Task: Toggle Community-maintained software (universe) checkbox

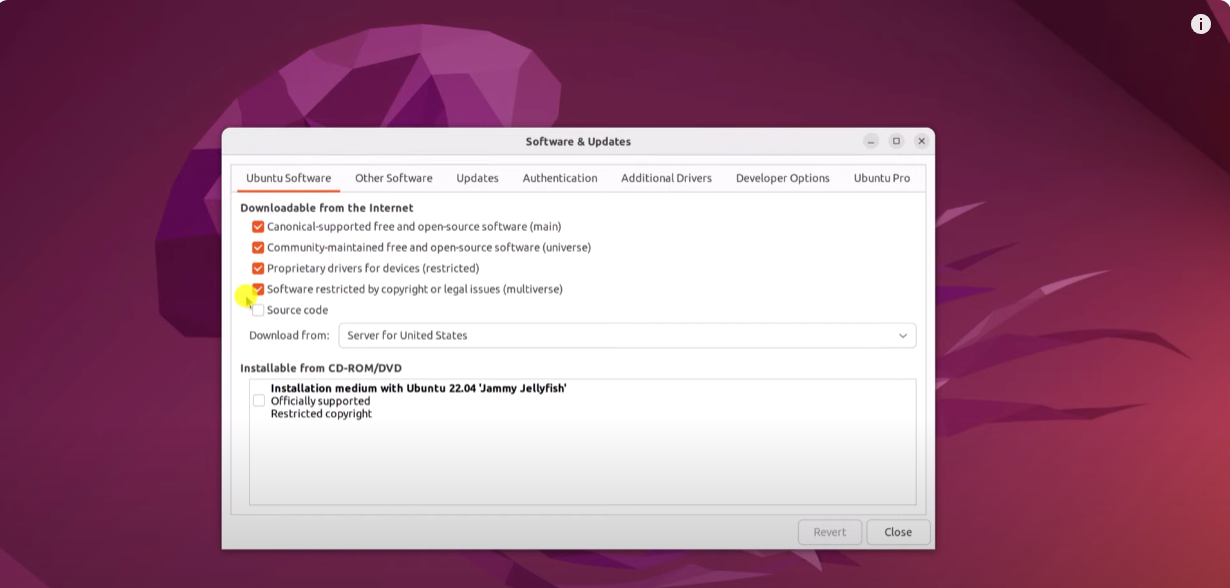Action: (x=258, y=248)
